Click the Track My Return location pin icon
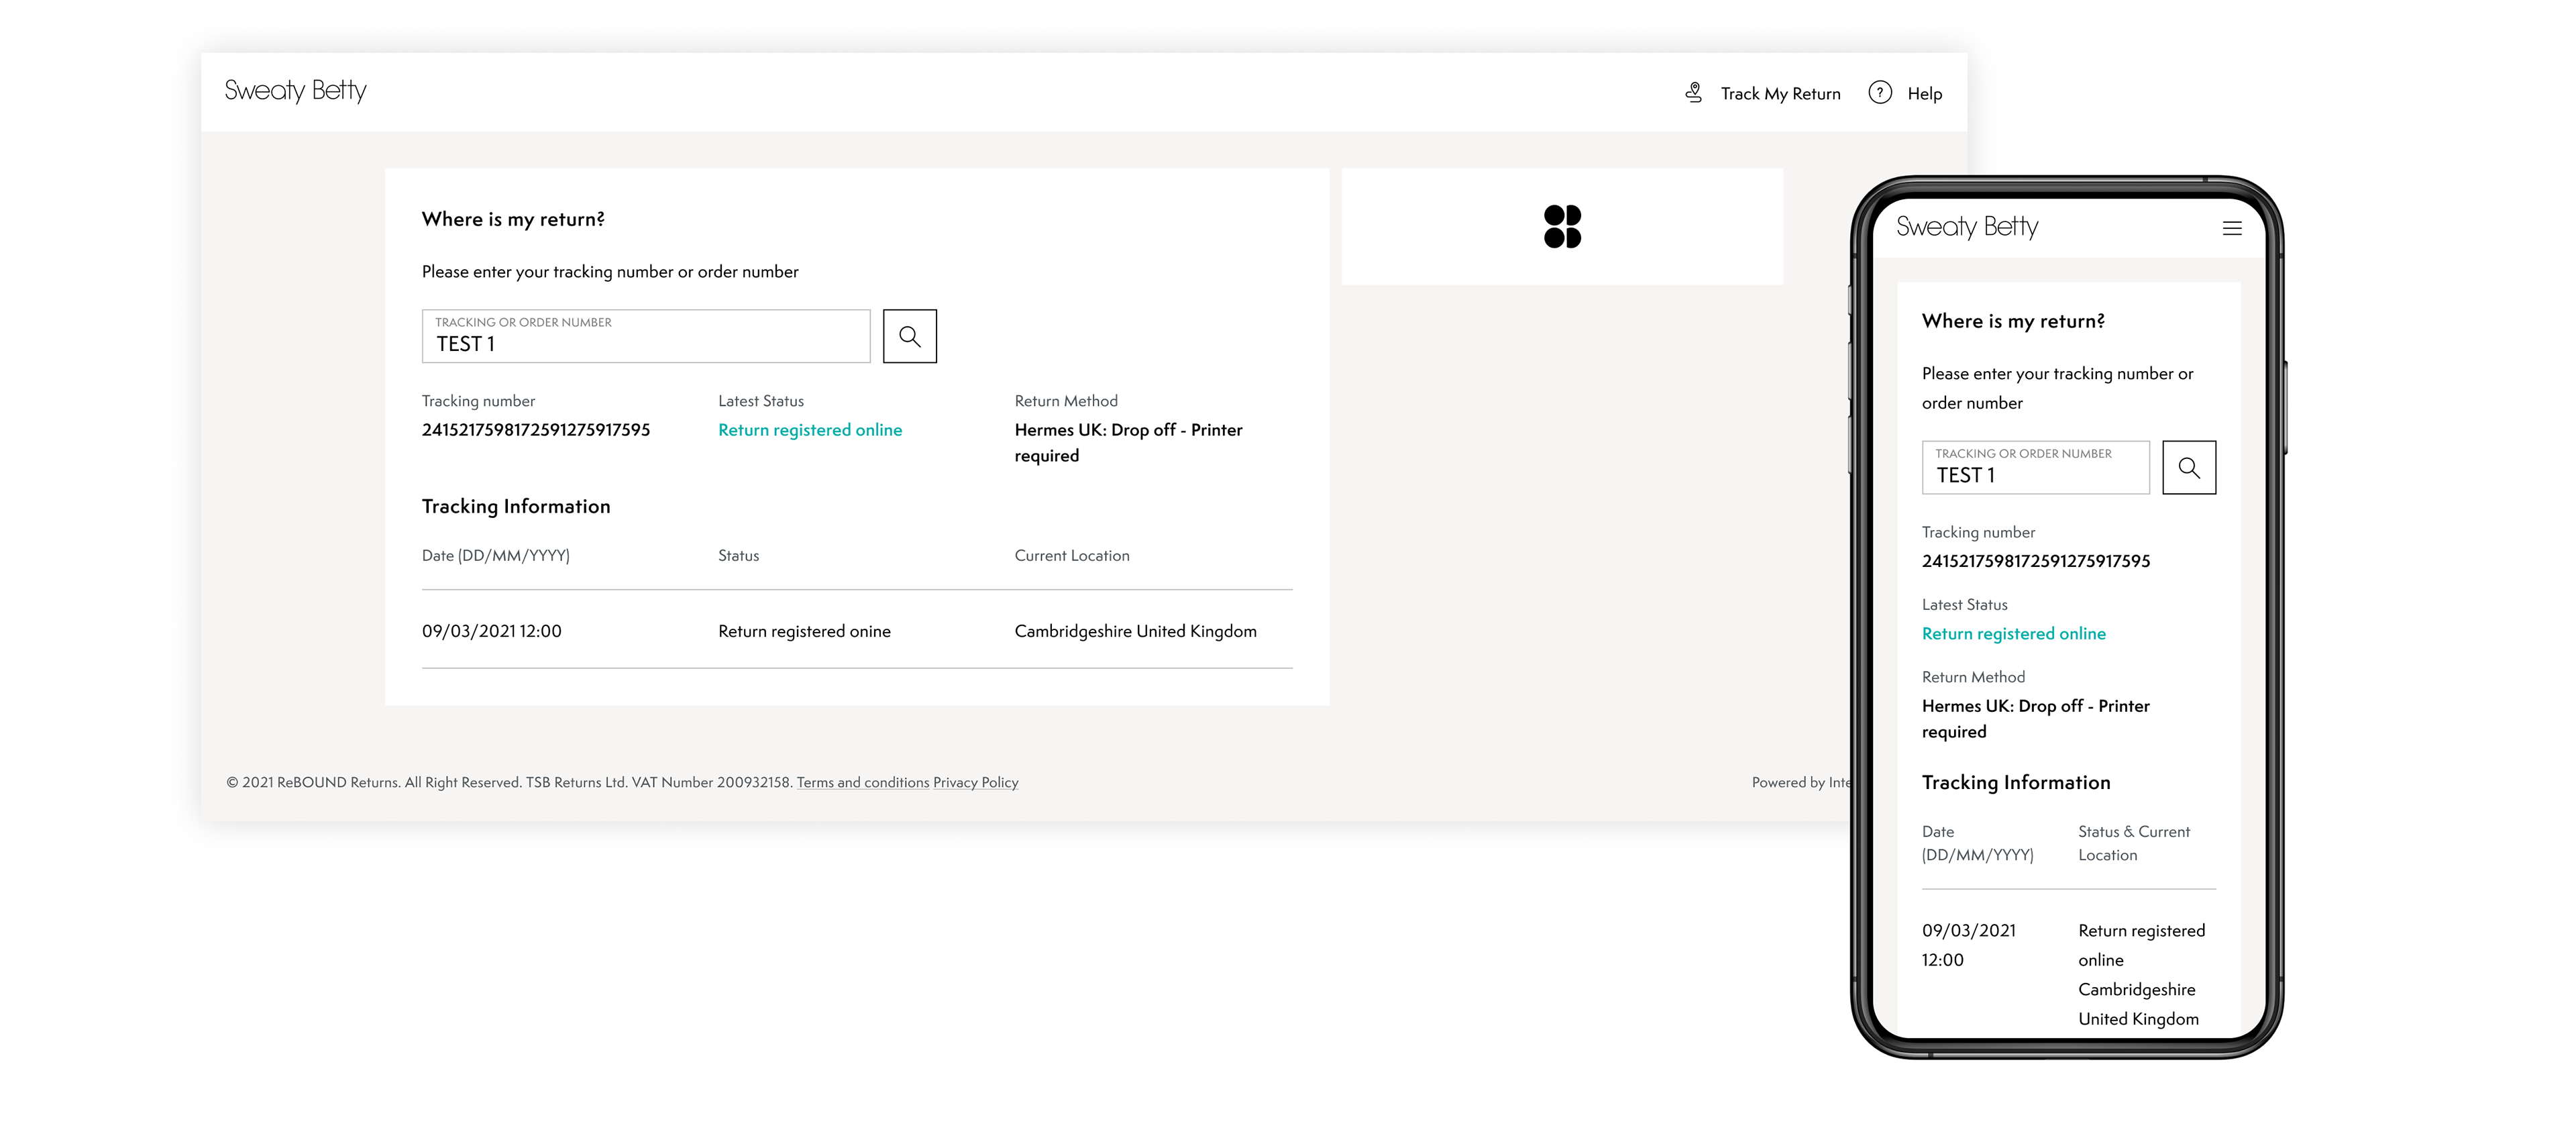 click(x=1693, y=93)
